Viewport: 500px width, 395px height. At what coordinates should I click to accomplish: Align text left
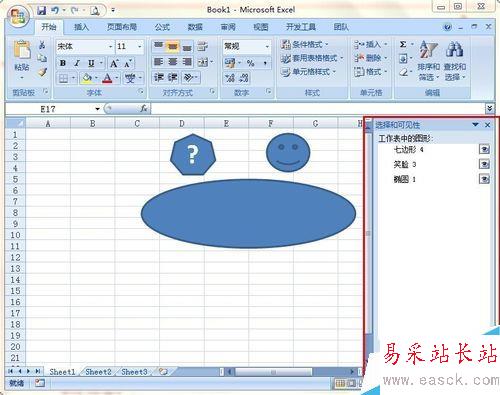point(159,62)
